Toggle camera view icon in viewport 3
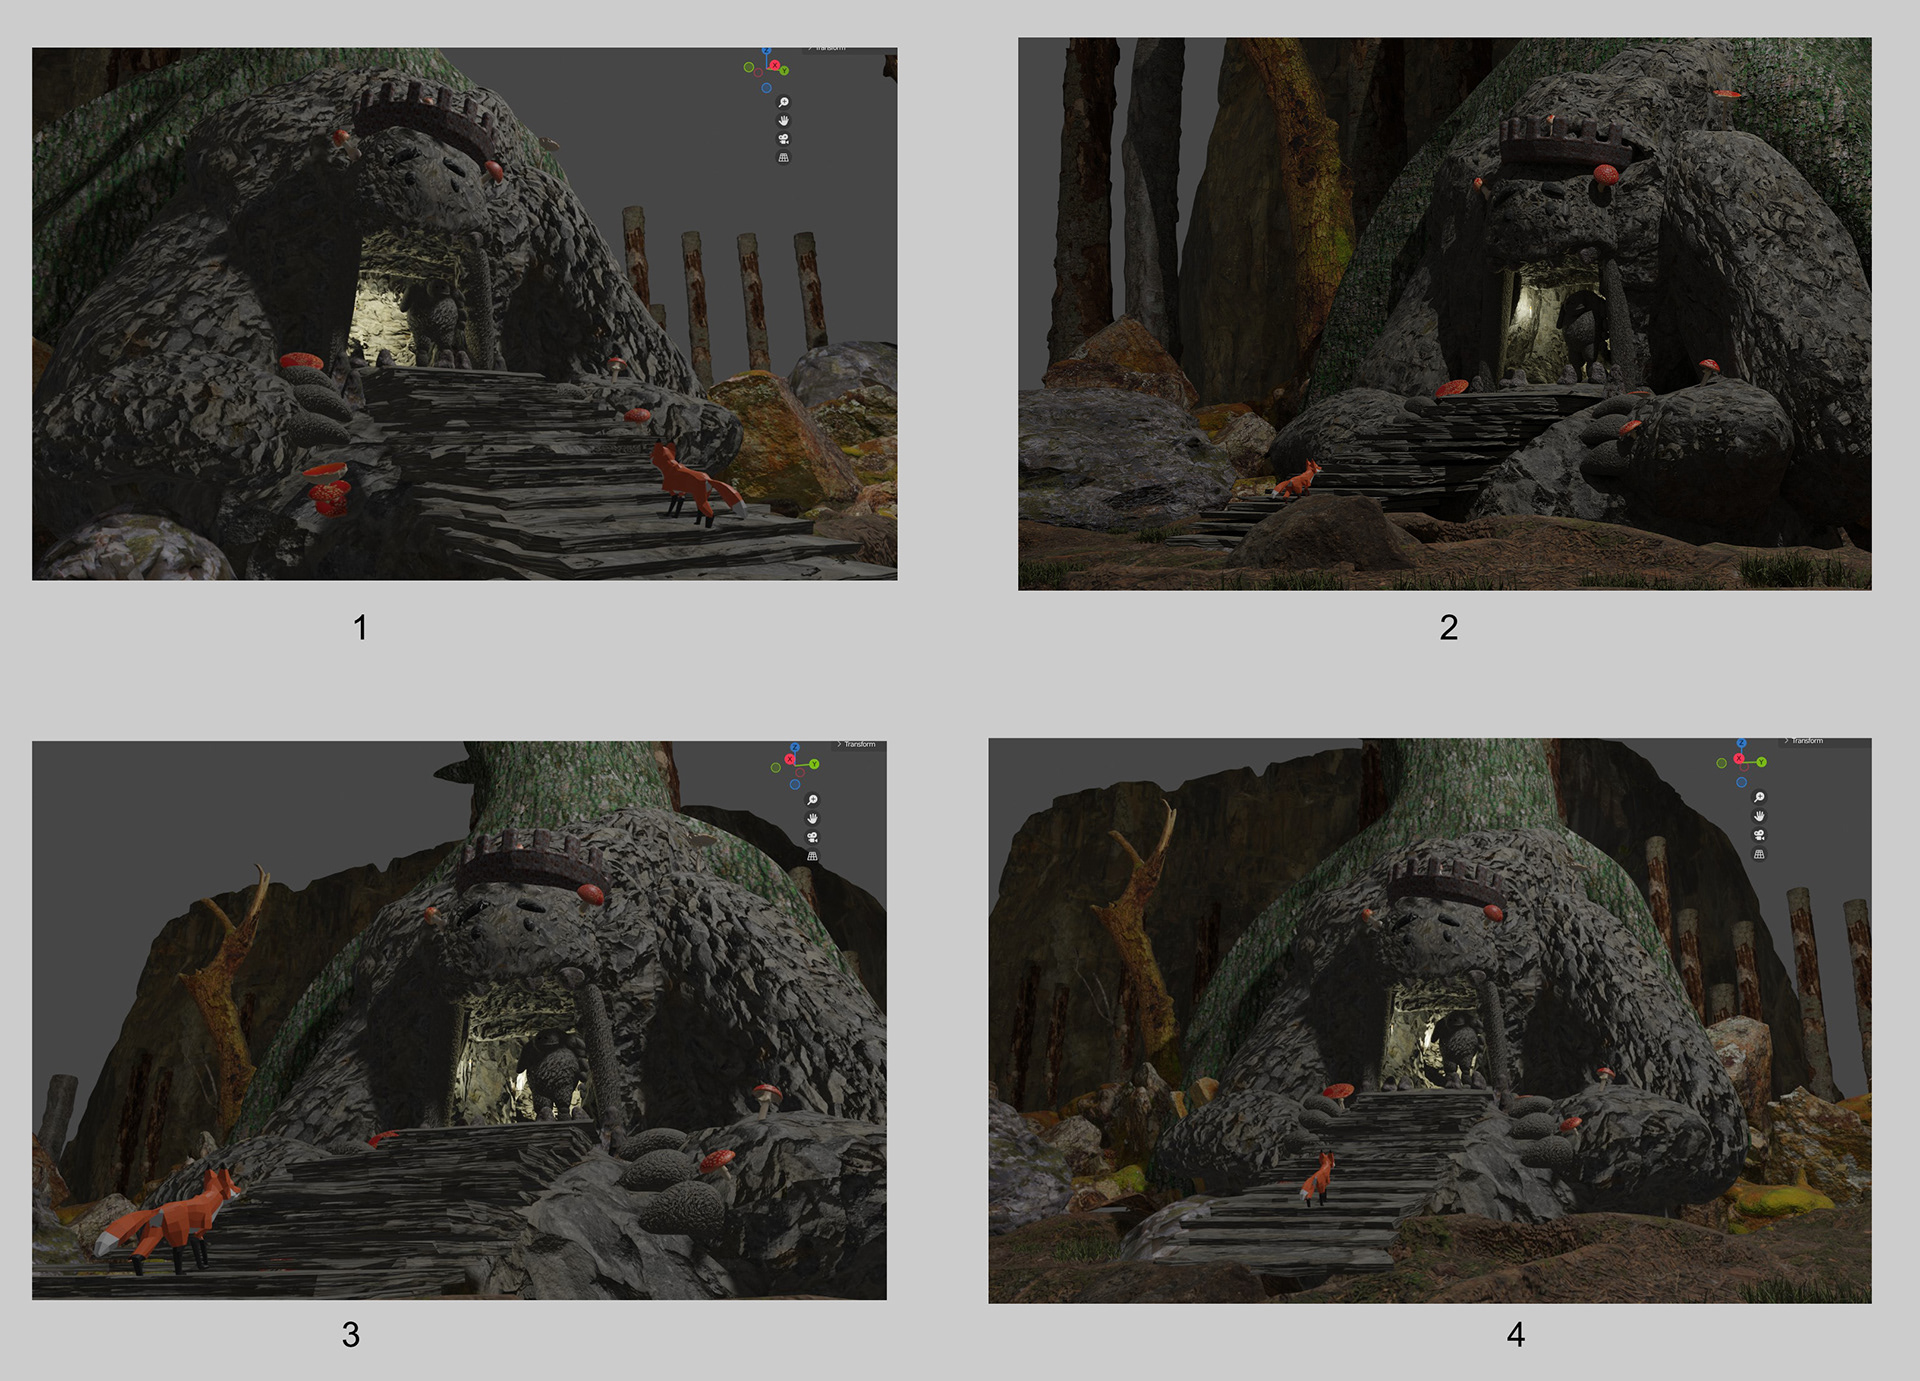The height and width of the screenshot is (1381, 1920). pyautogui.click(x=813, y=837)
